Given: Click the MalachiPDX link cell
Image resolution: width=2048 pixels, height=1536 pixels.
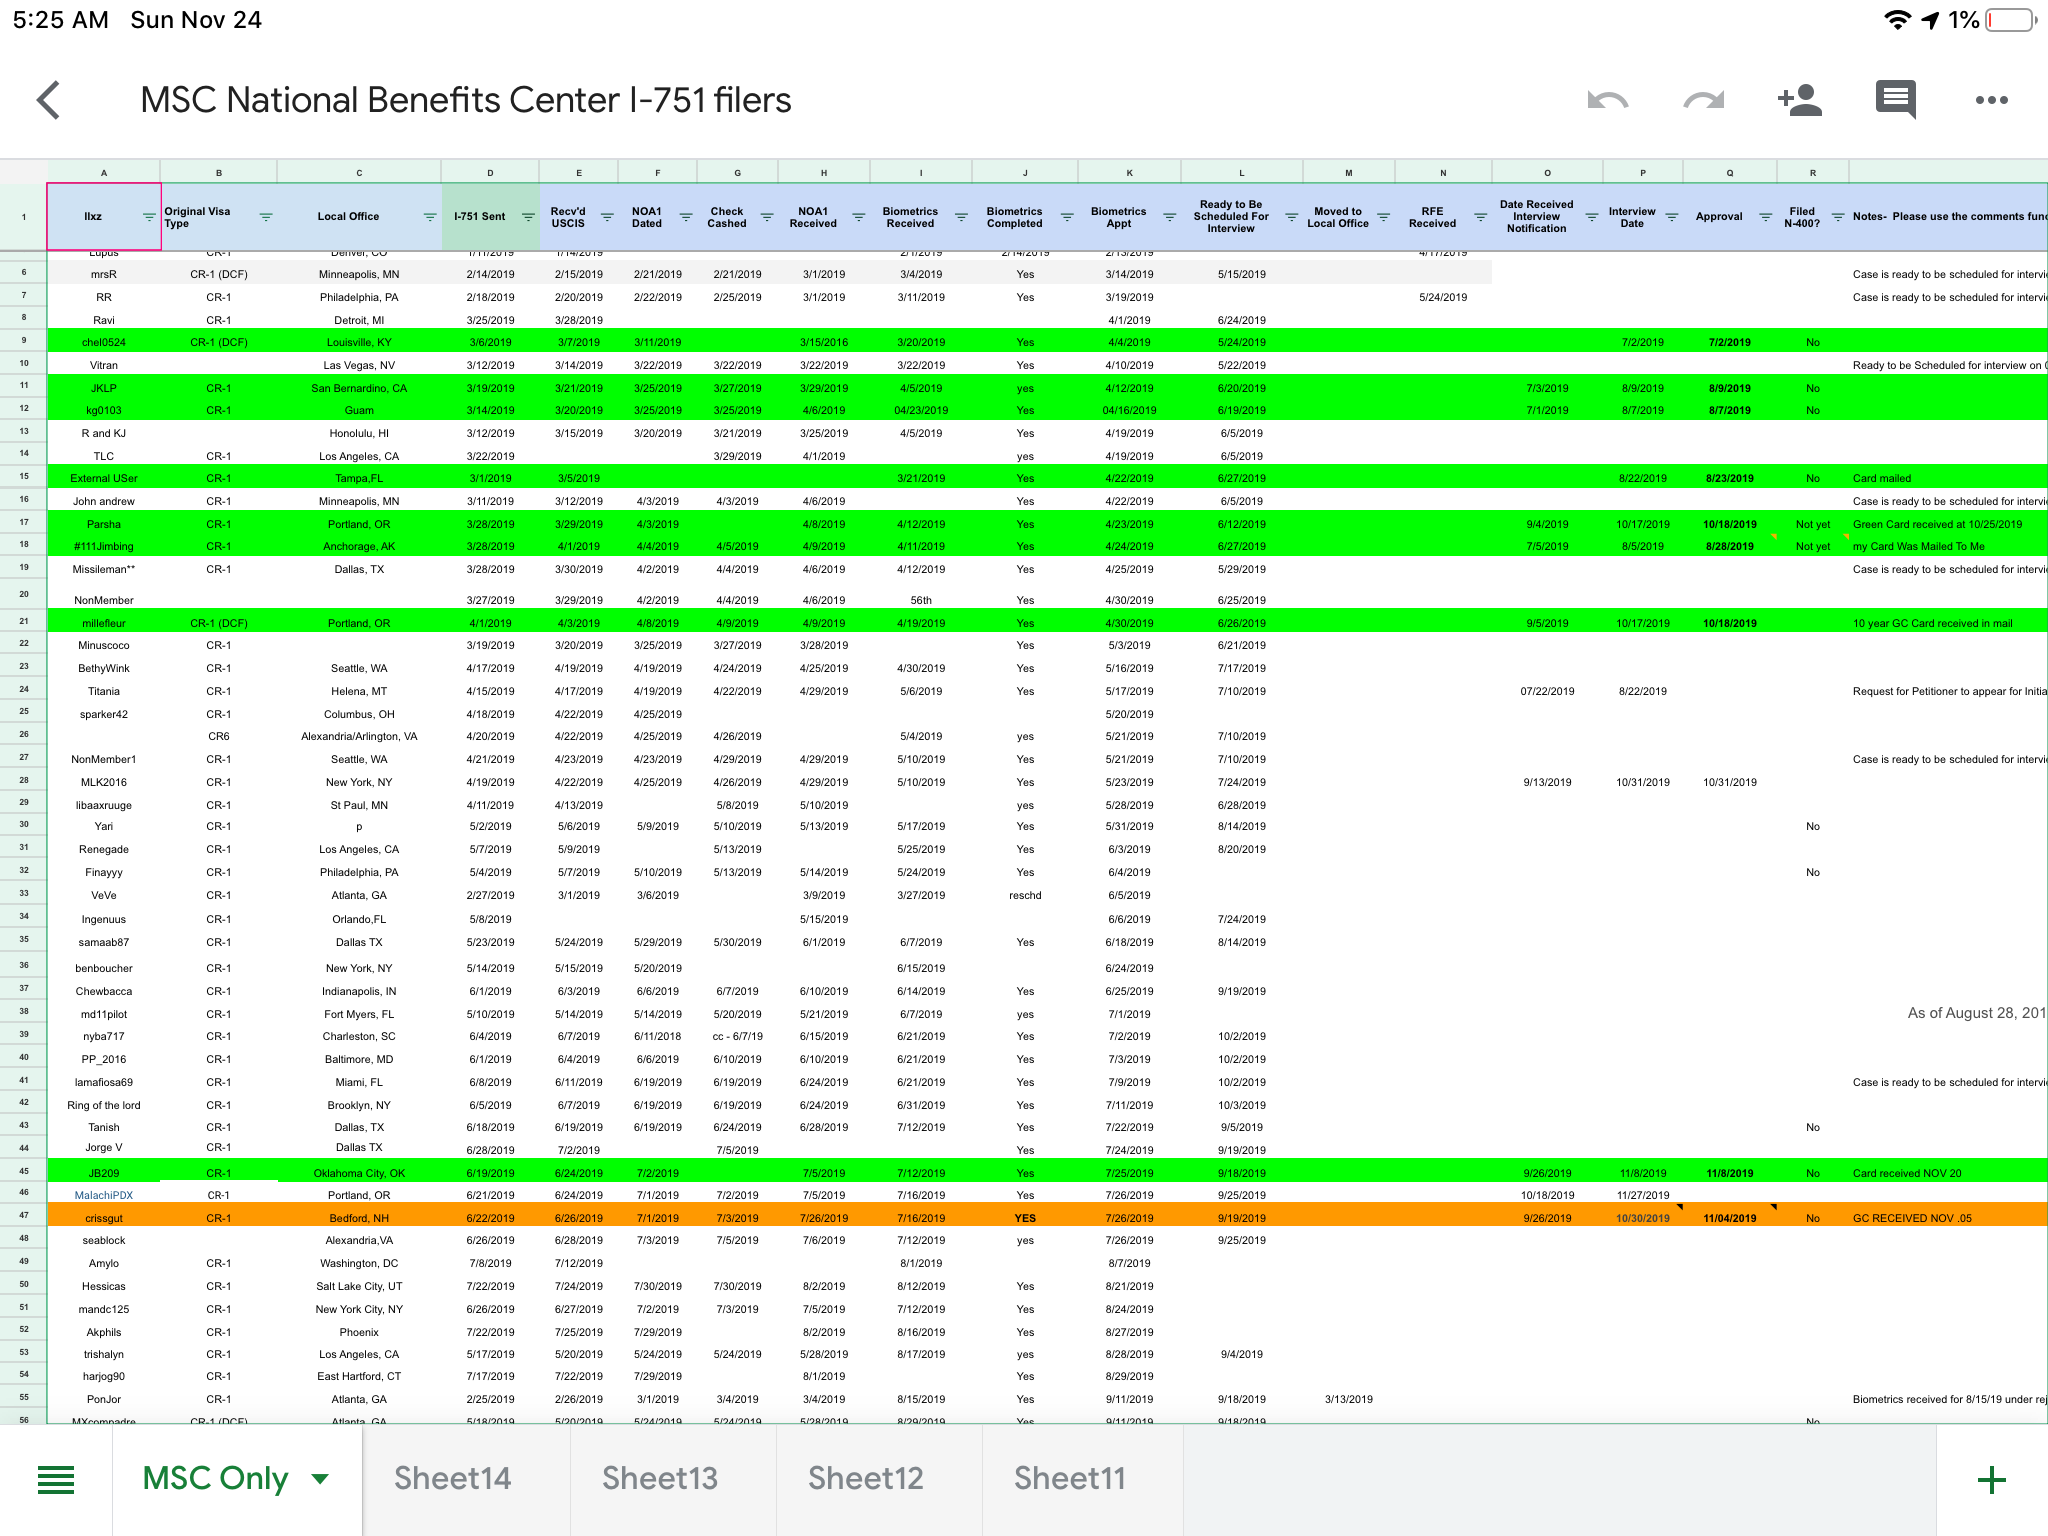Looking at the screenshot, I should click(x=104, y=1195).
